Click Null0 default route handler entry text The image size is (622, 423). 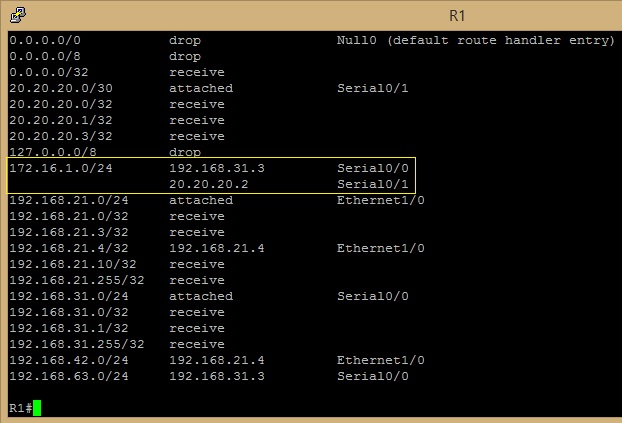point(476,40)
